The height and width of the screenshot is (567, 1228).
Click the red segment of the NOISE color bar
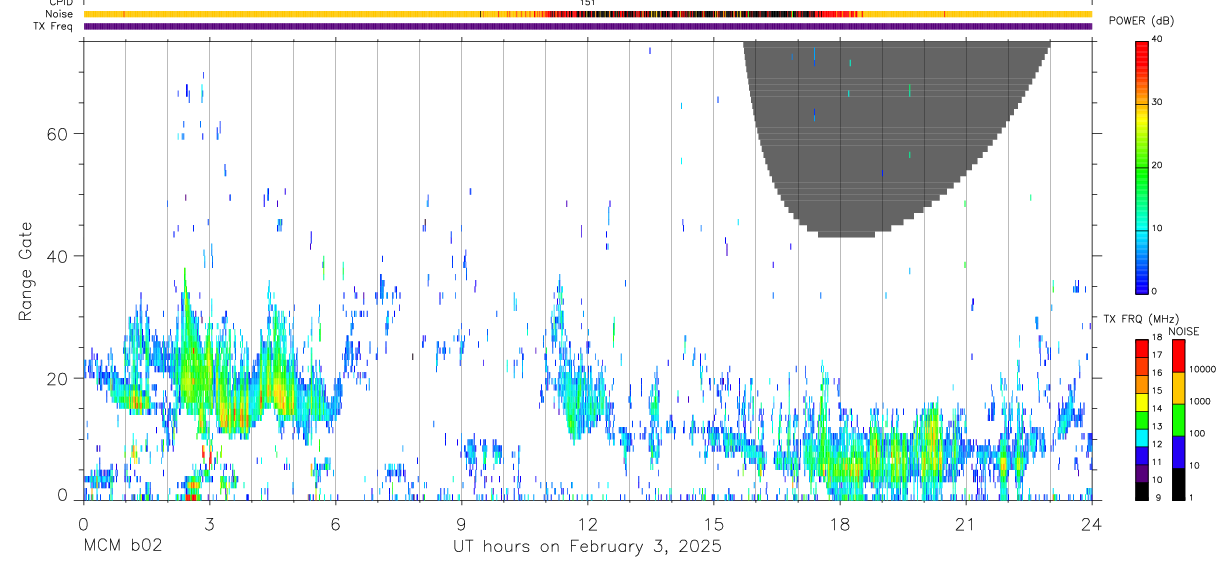(1179, 356)
